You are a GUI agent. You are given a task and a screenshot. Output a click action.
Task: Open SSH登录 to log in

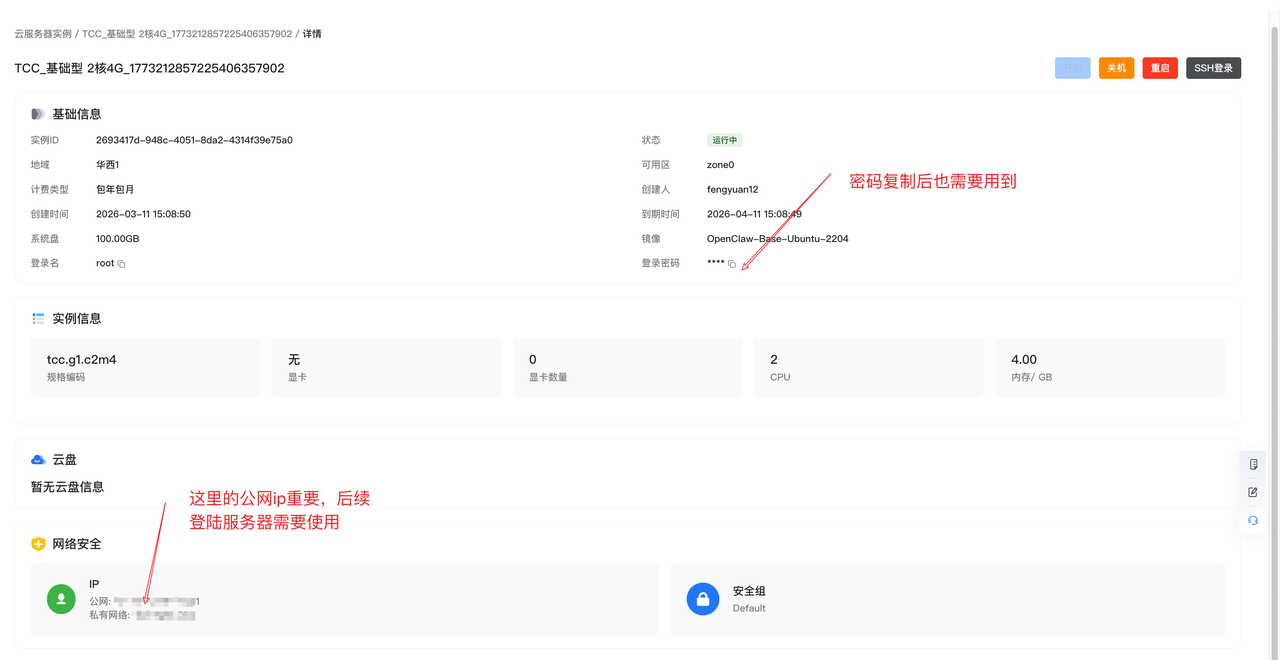click(x=1213, y=68)
